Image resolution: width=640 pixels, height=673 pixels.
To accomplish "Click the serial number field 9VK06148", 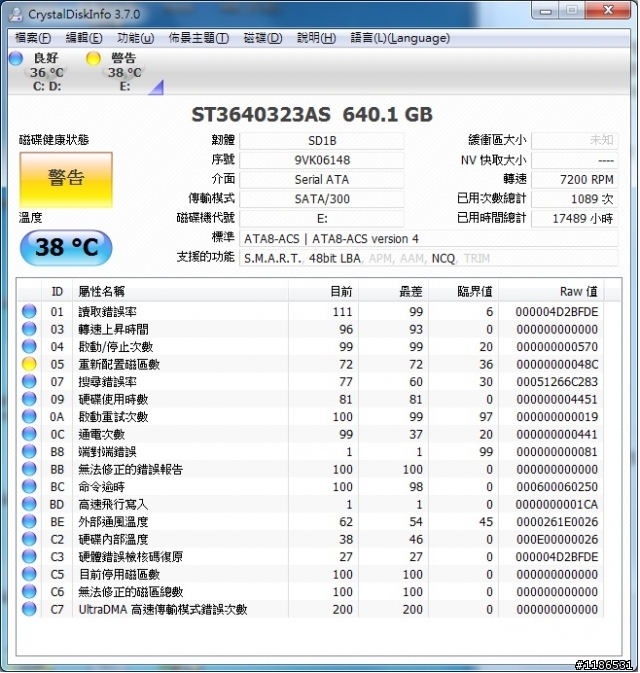I will pos(322,160).
